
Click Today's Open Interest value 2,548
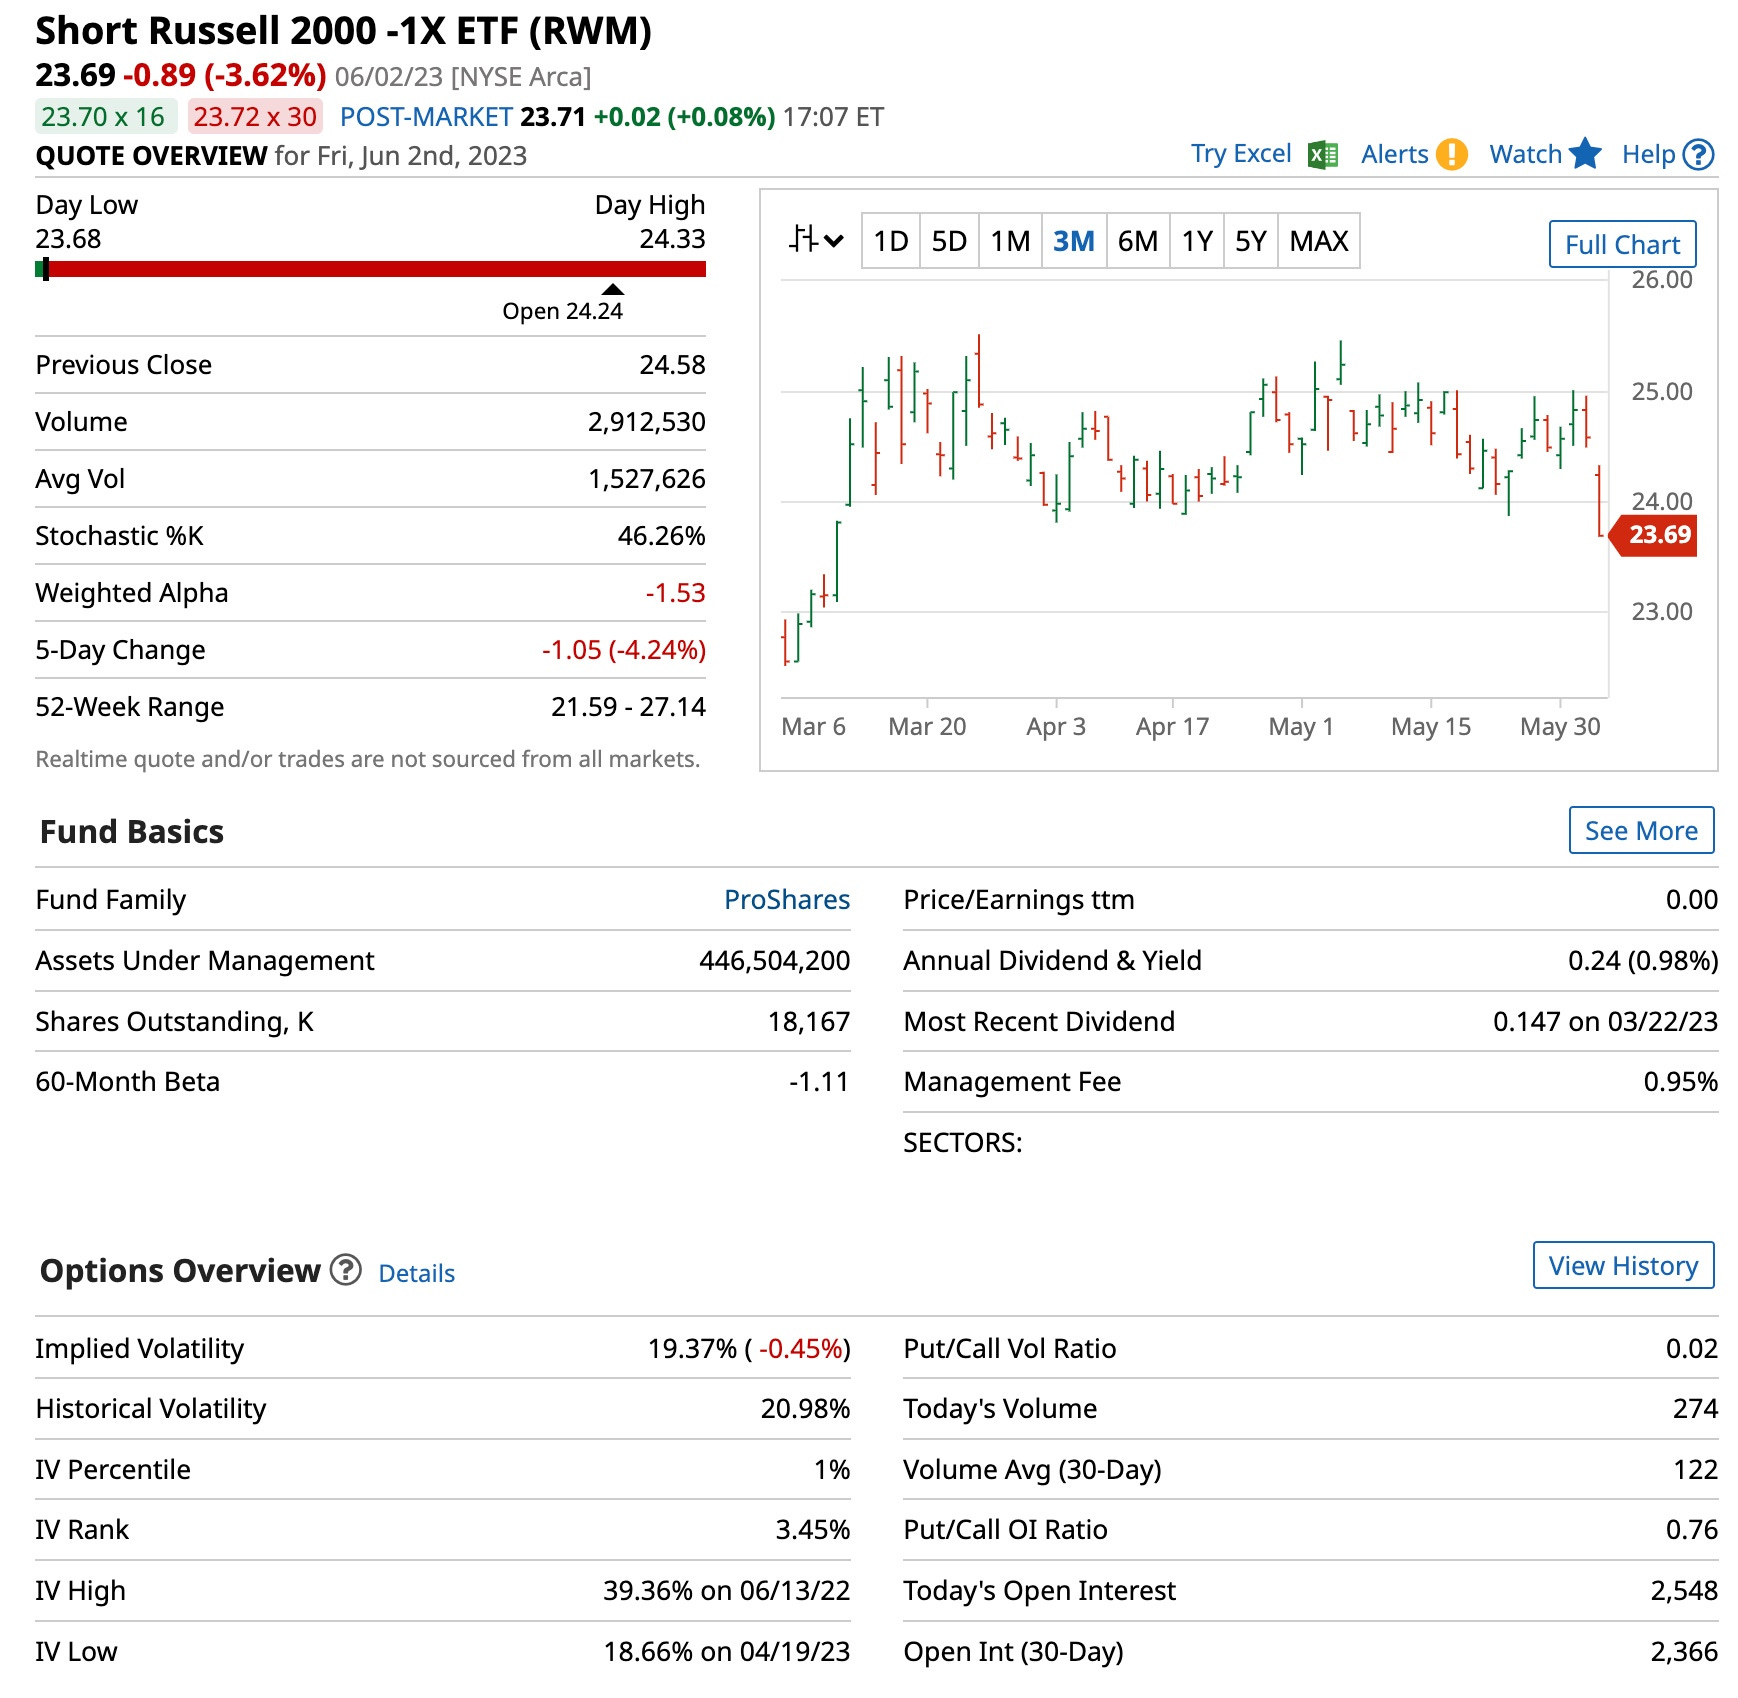pos(1684,1590)
